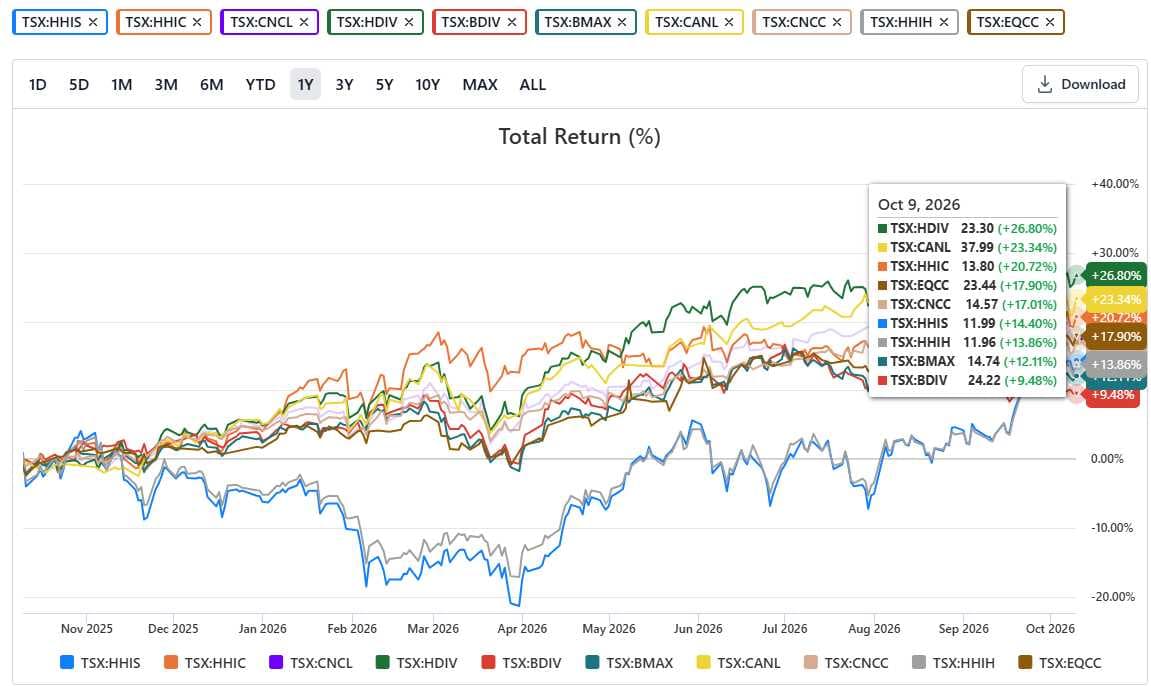The height and width of the screenshot is (686, 1151).
Task: Remove TSX:HHIH chip via × icon
Action: 944,23
